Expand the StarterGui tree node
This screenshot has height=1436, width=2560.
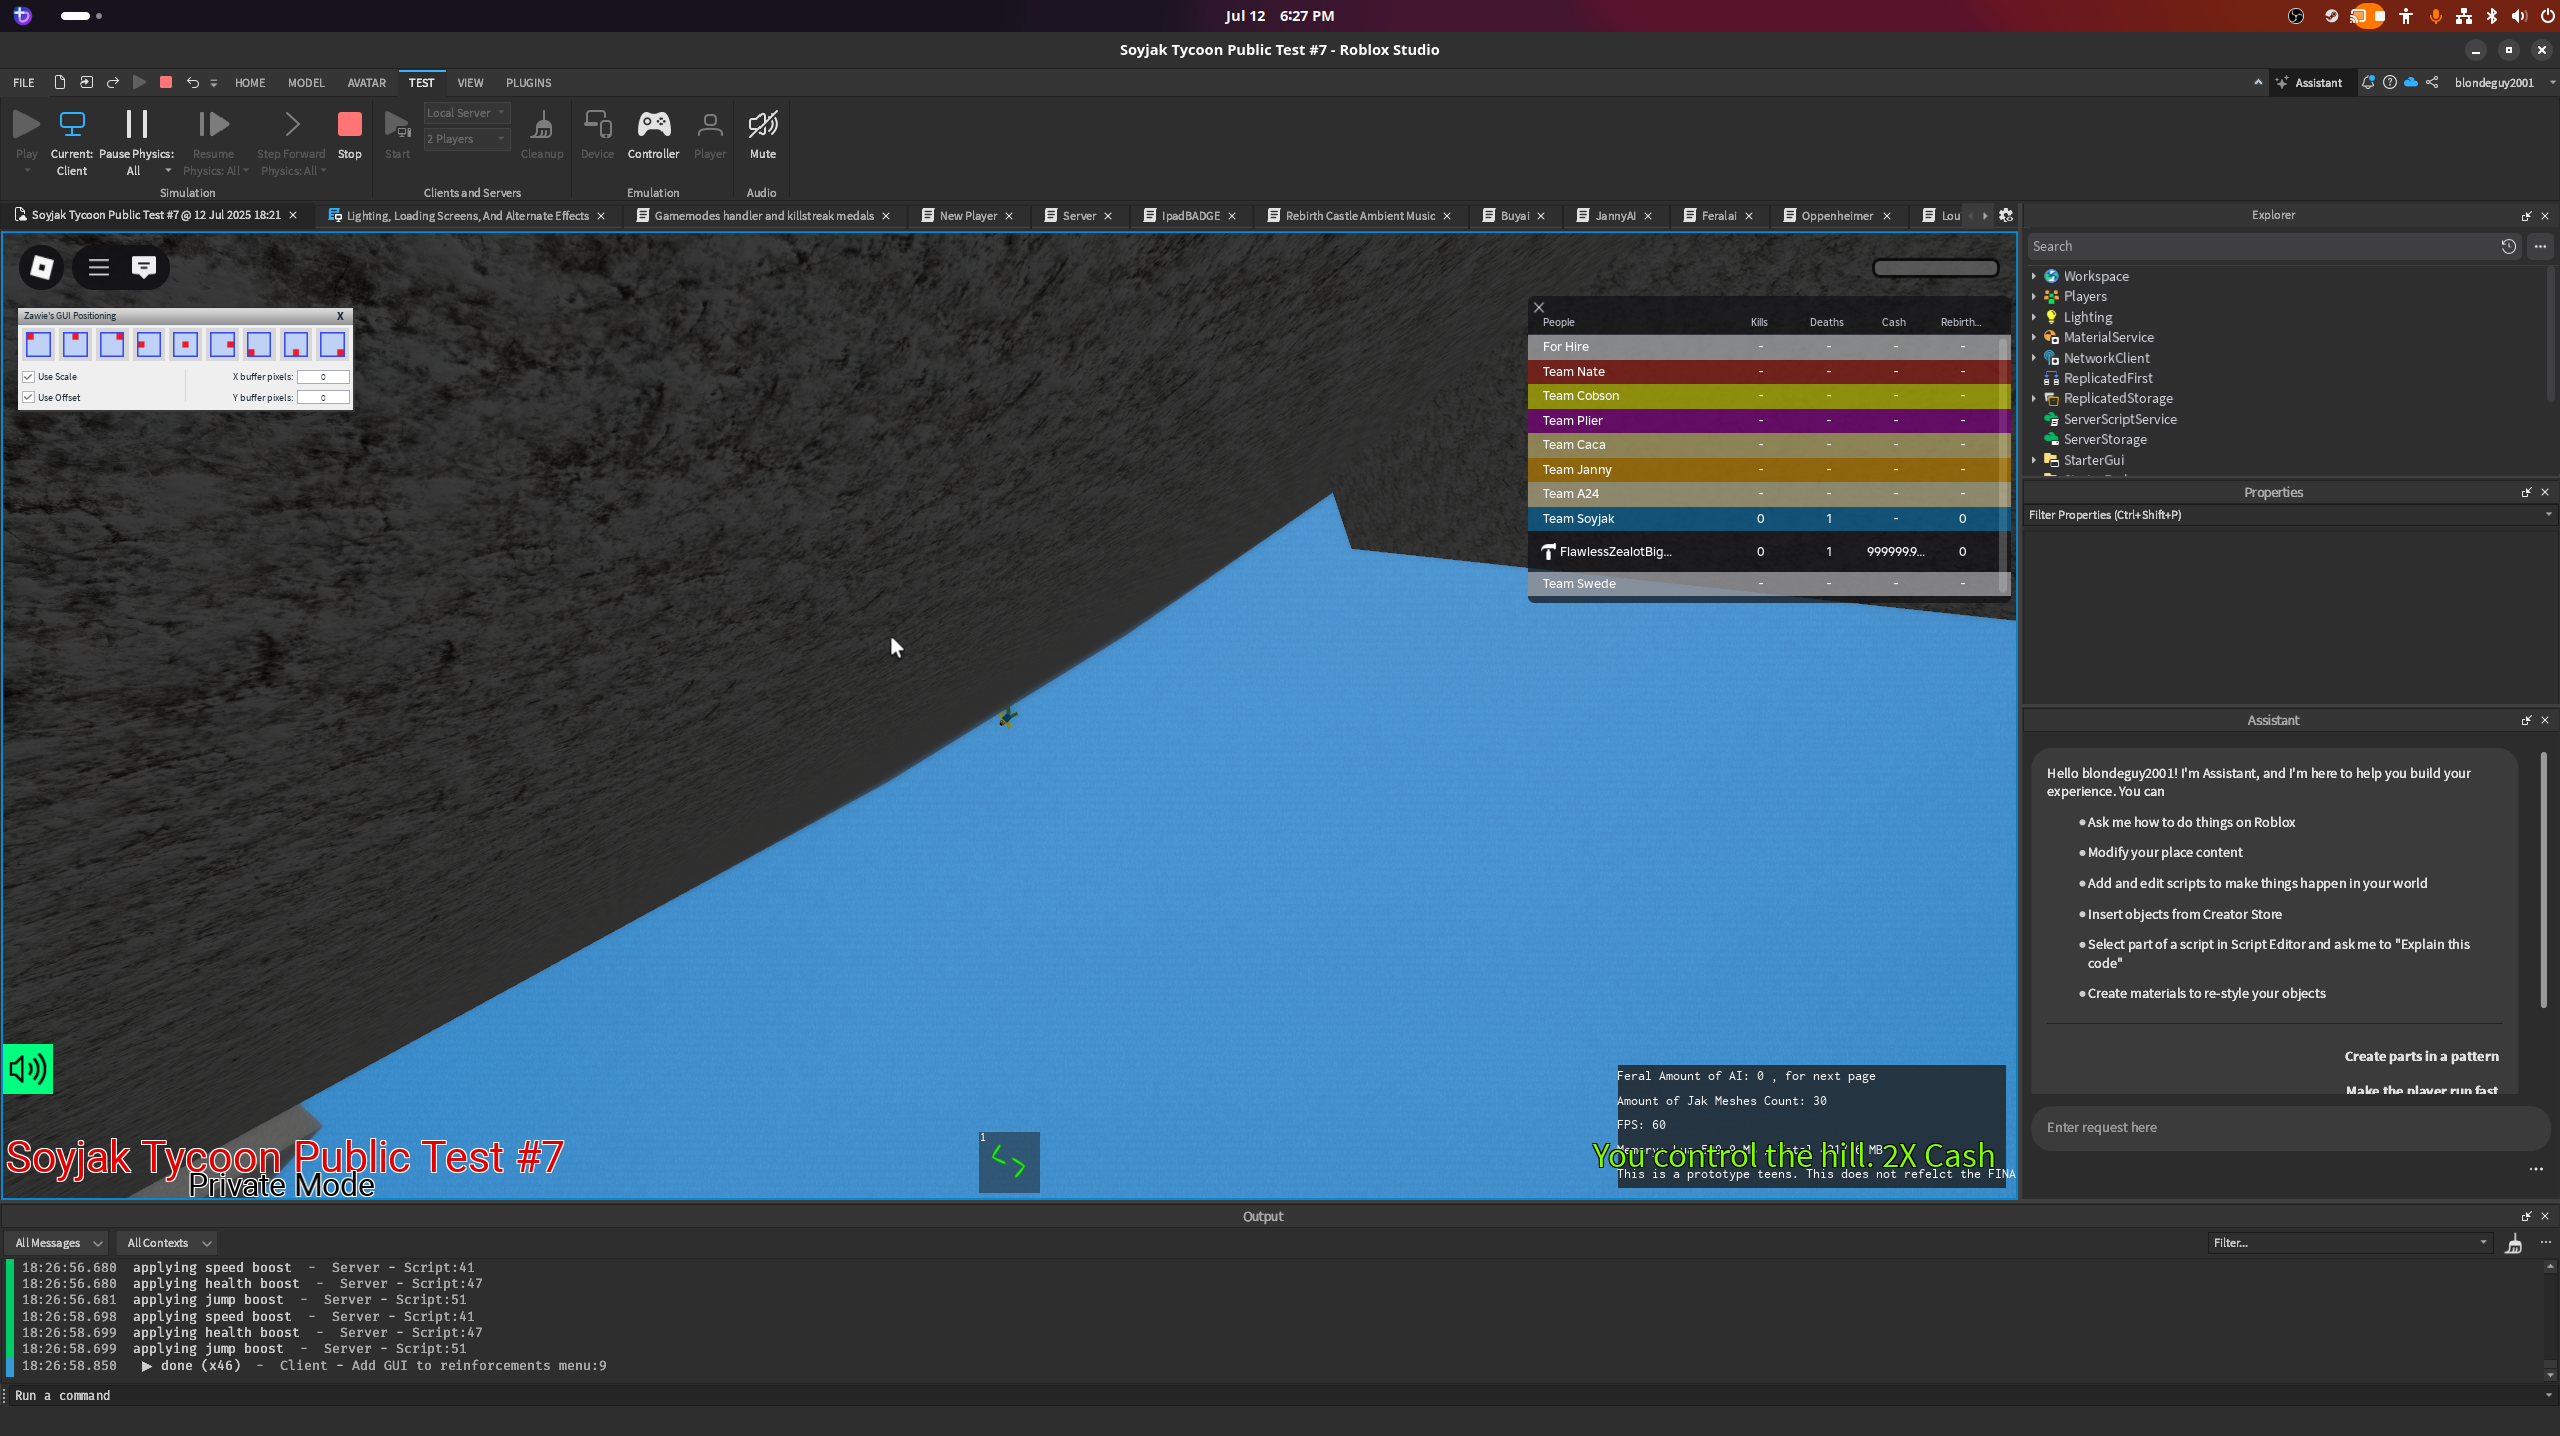(x=2034, y=460)
